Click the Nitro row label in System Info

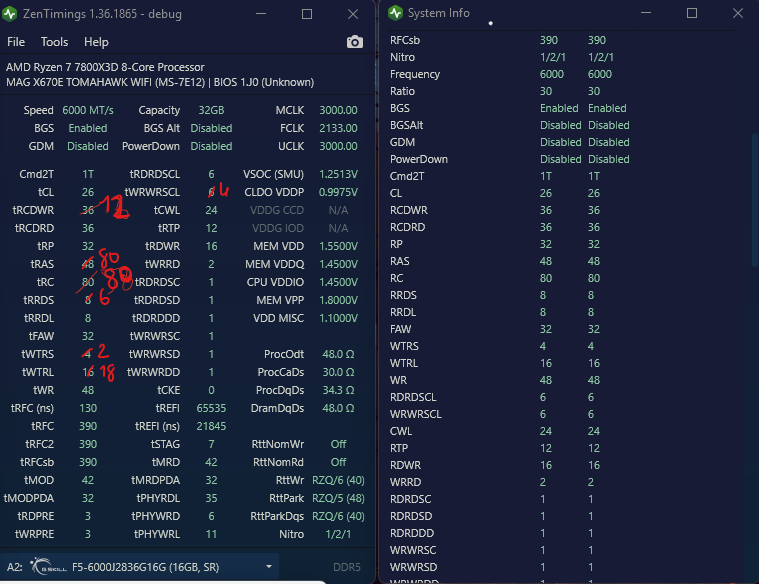click(x=402, y=57)
